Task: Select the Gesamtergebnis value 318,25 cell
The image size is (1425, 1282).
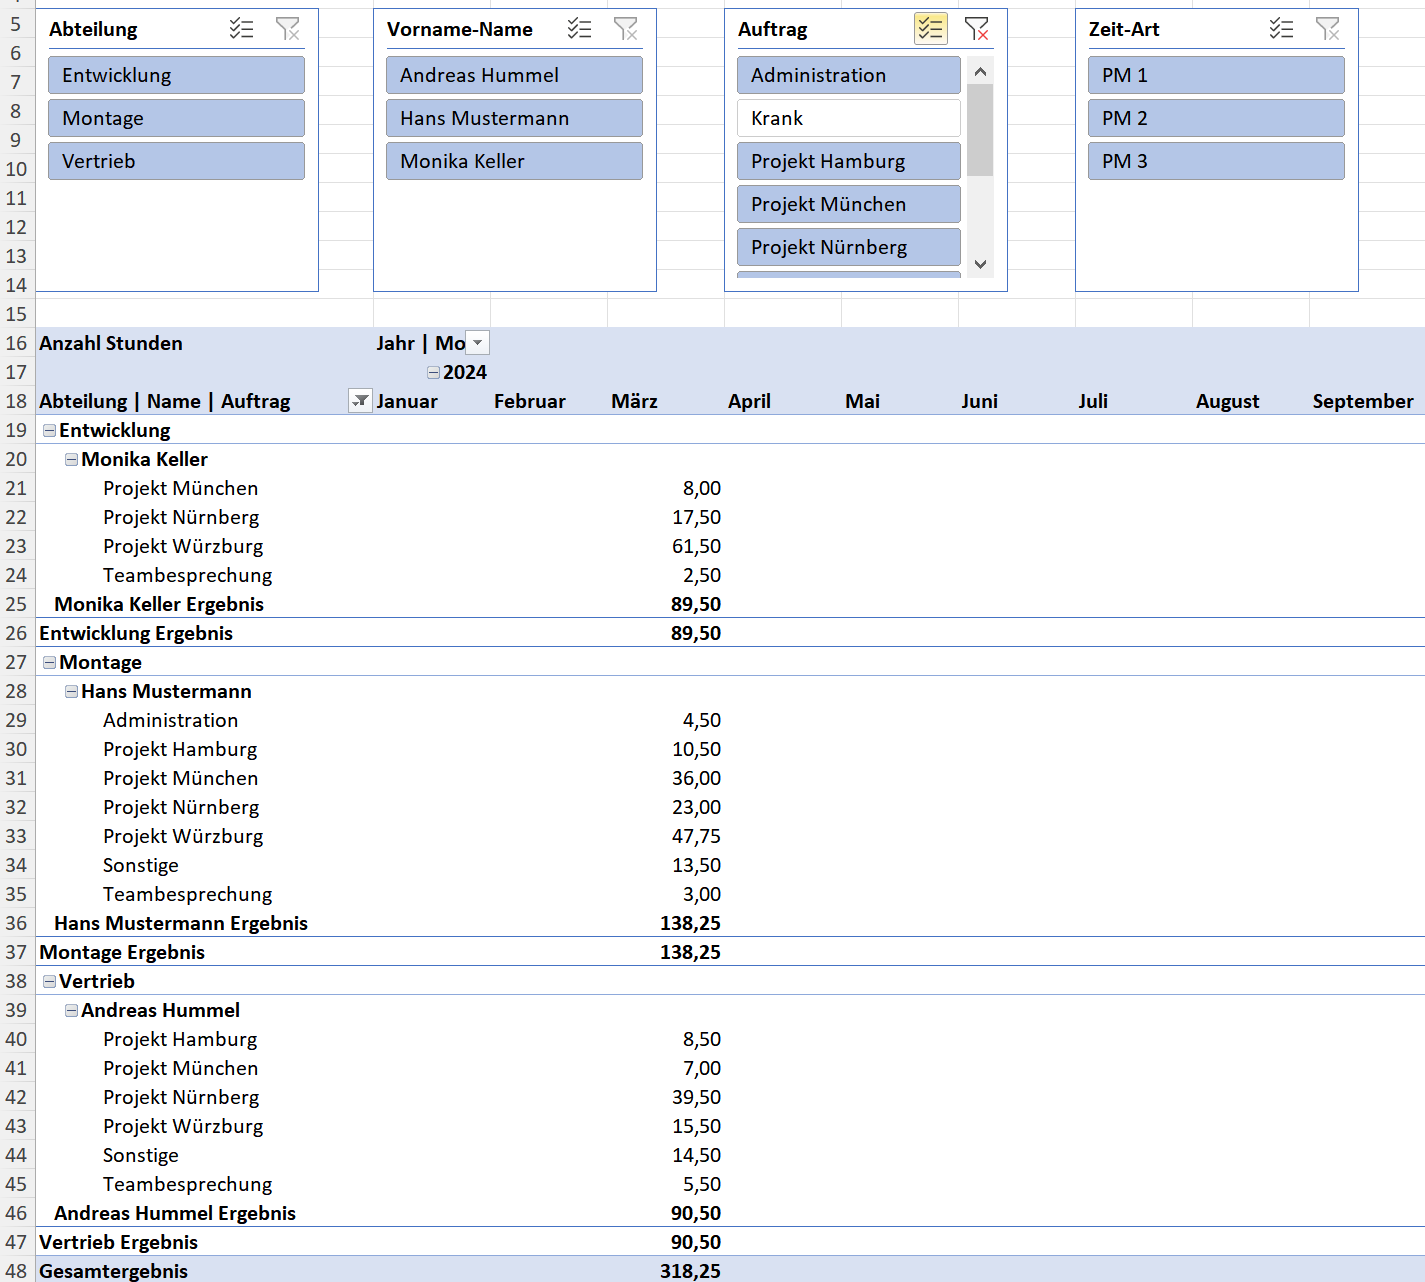Action: pos(690,1271)
